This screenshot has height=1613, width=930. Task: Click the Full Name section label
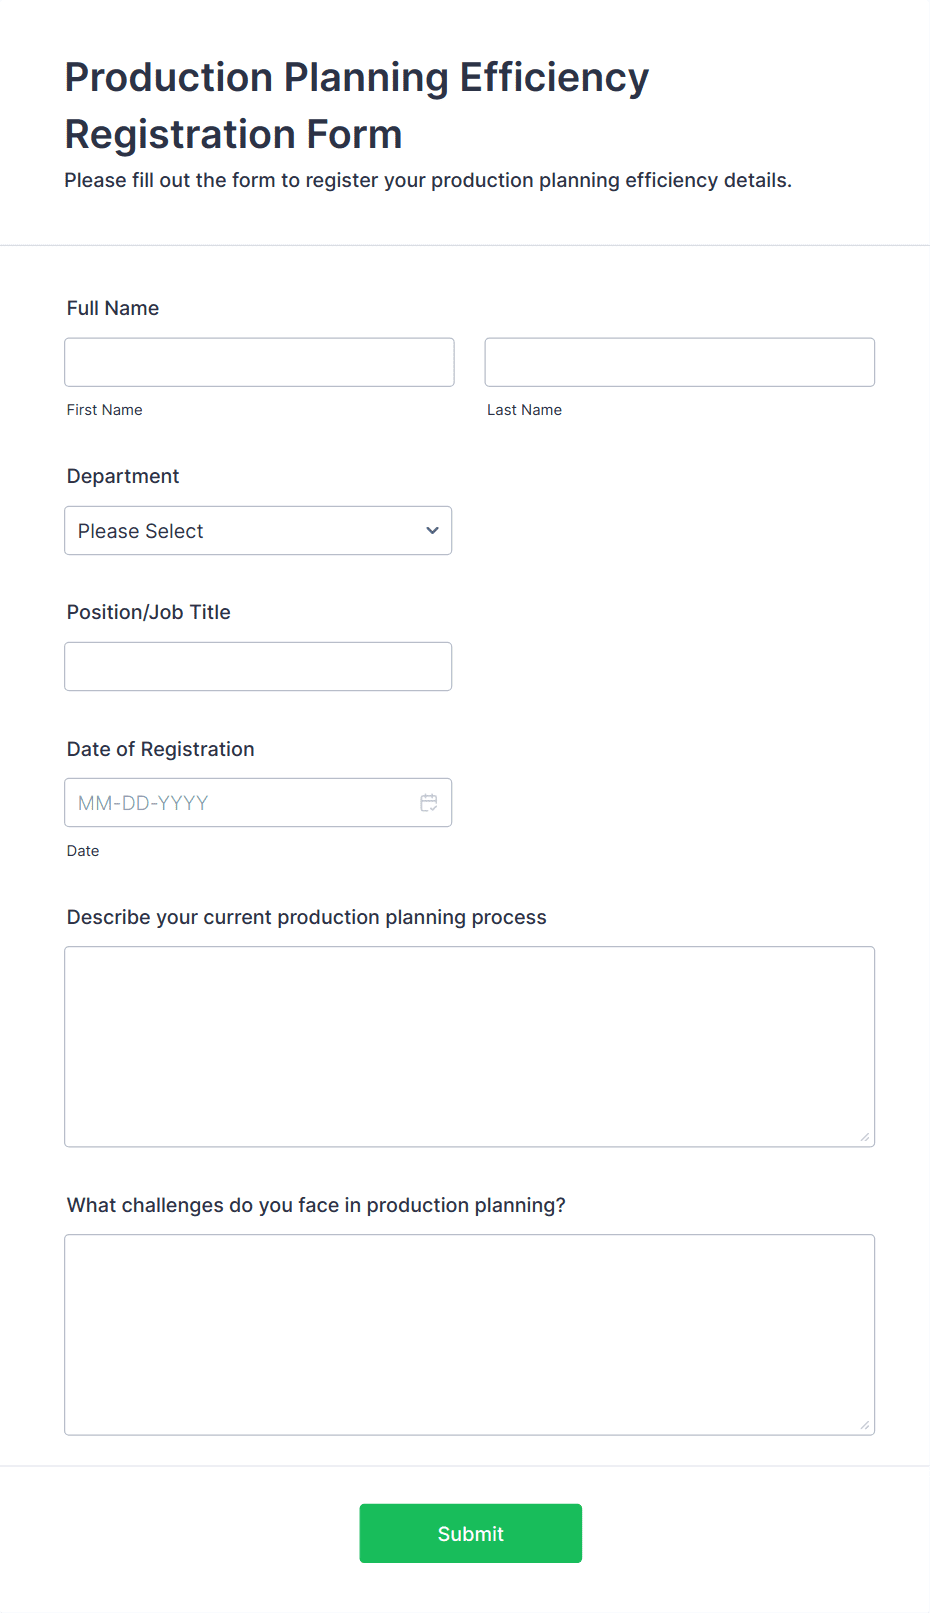tap(113, 308)
